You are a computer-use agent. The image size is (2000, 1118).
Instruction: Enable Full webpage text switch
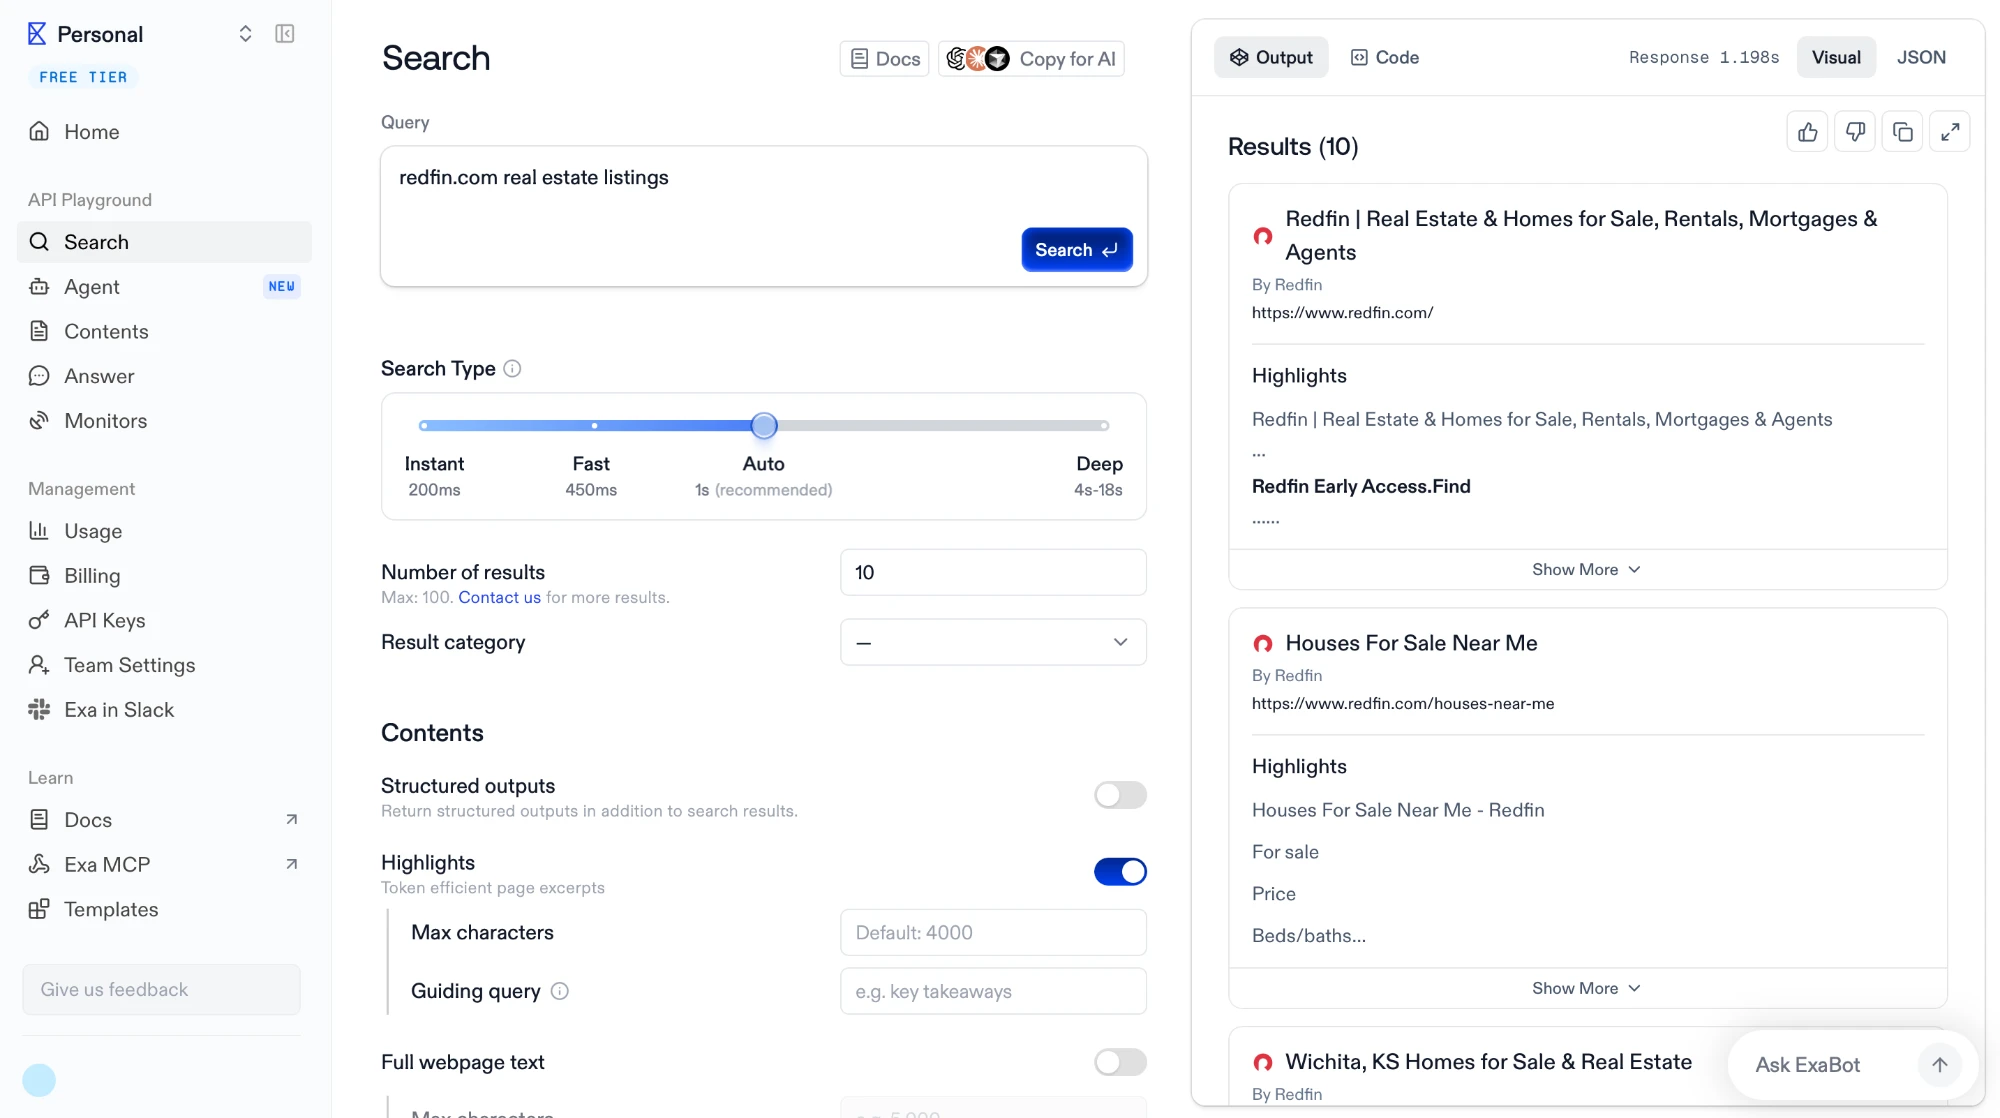click(1120, 1062)
